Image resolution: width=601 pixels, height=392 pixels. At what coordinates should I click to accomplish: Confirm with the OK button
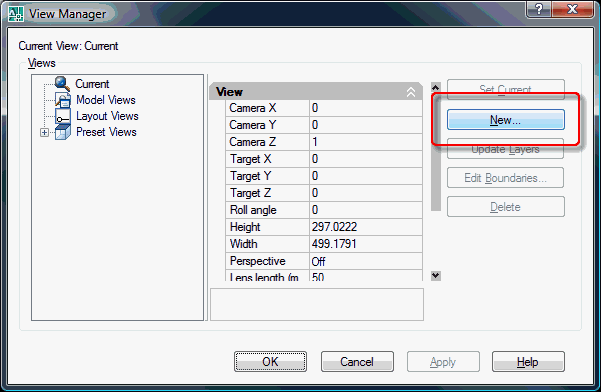[270, 362]
